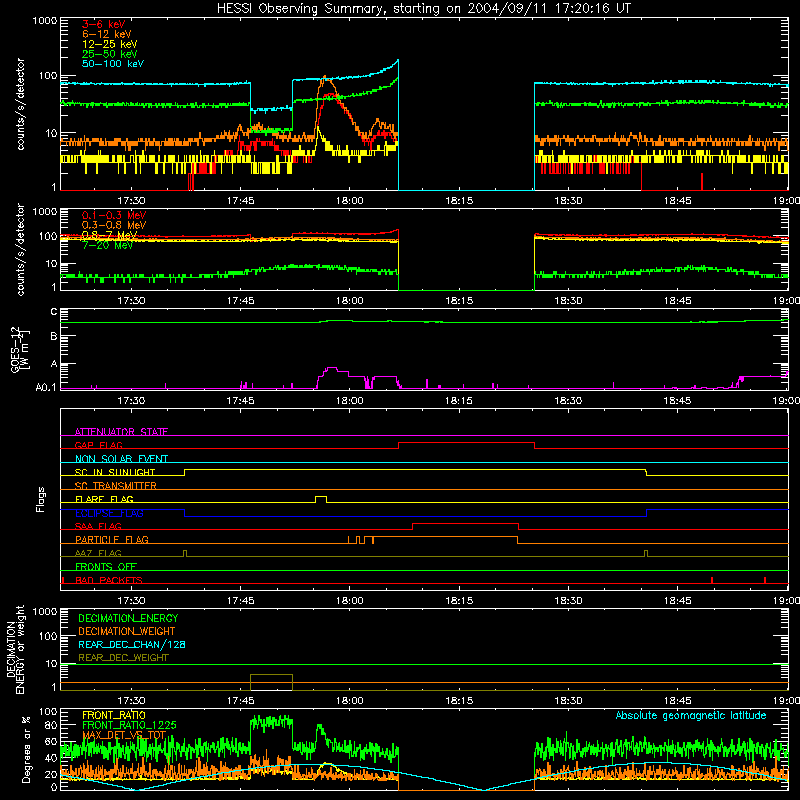Viewport: 800px width, 800px height.
Task: Click the FRONT_RATIO legend label
Action: pos(114,715)
